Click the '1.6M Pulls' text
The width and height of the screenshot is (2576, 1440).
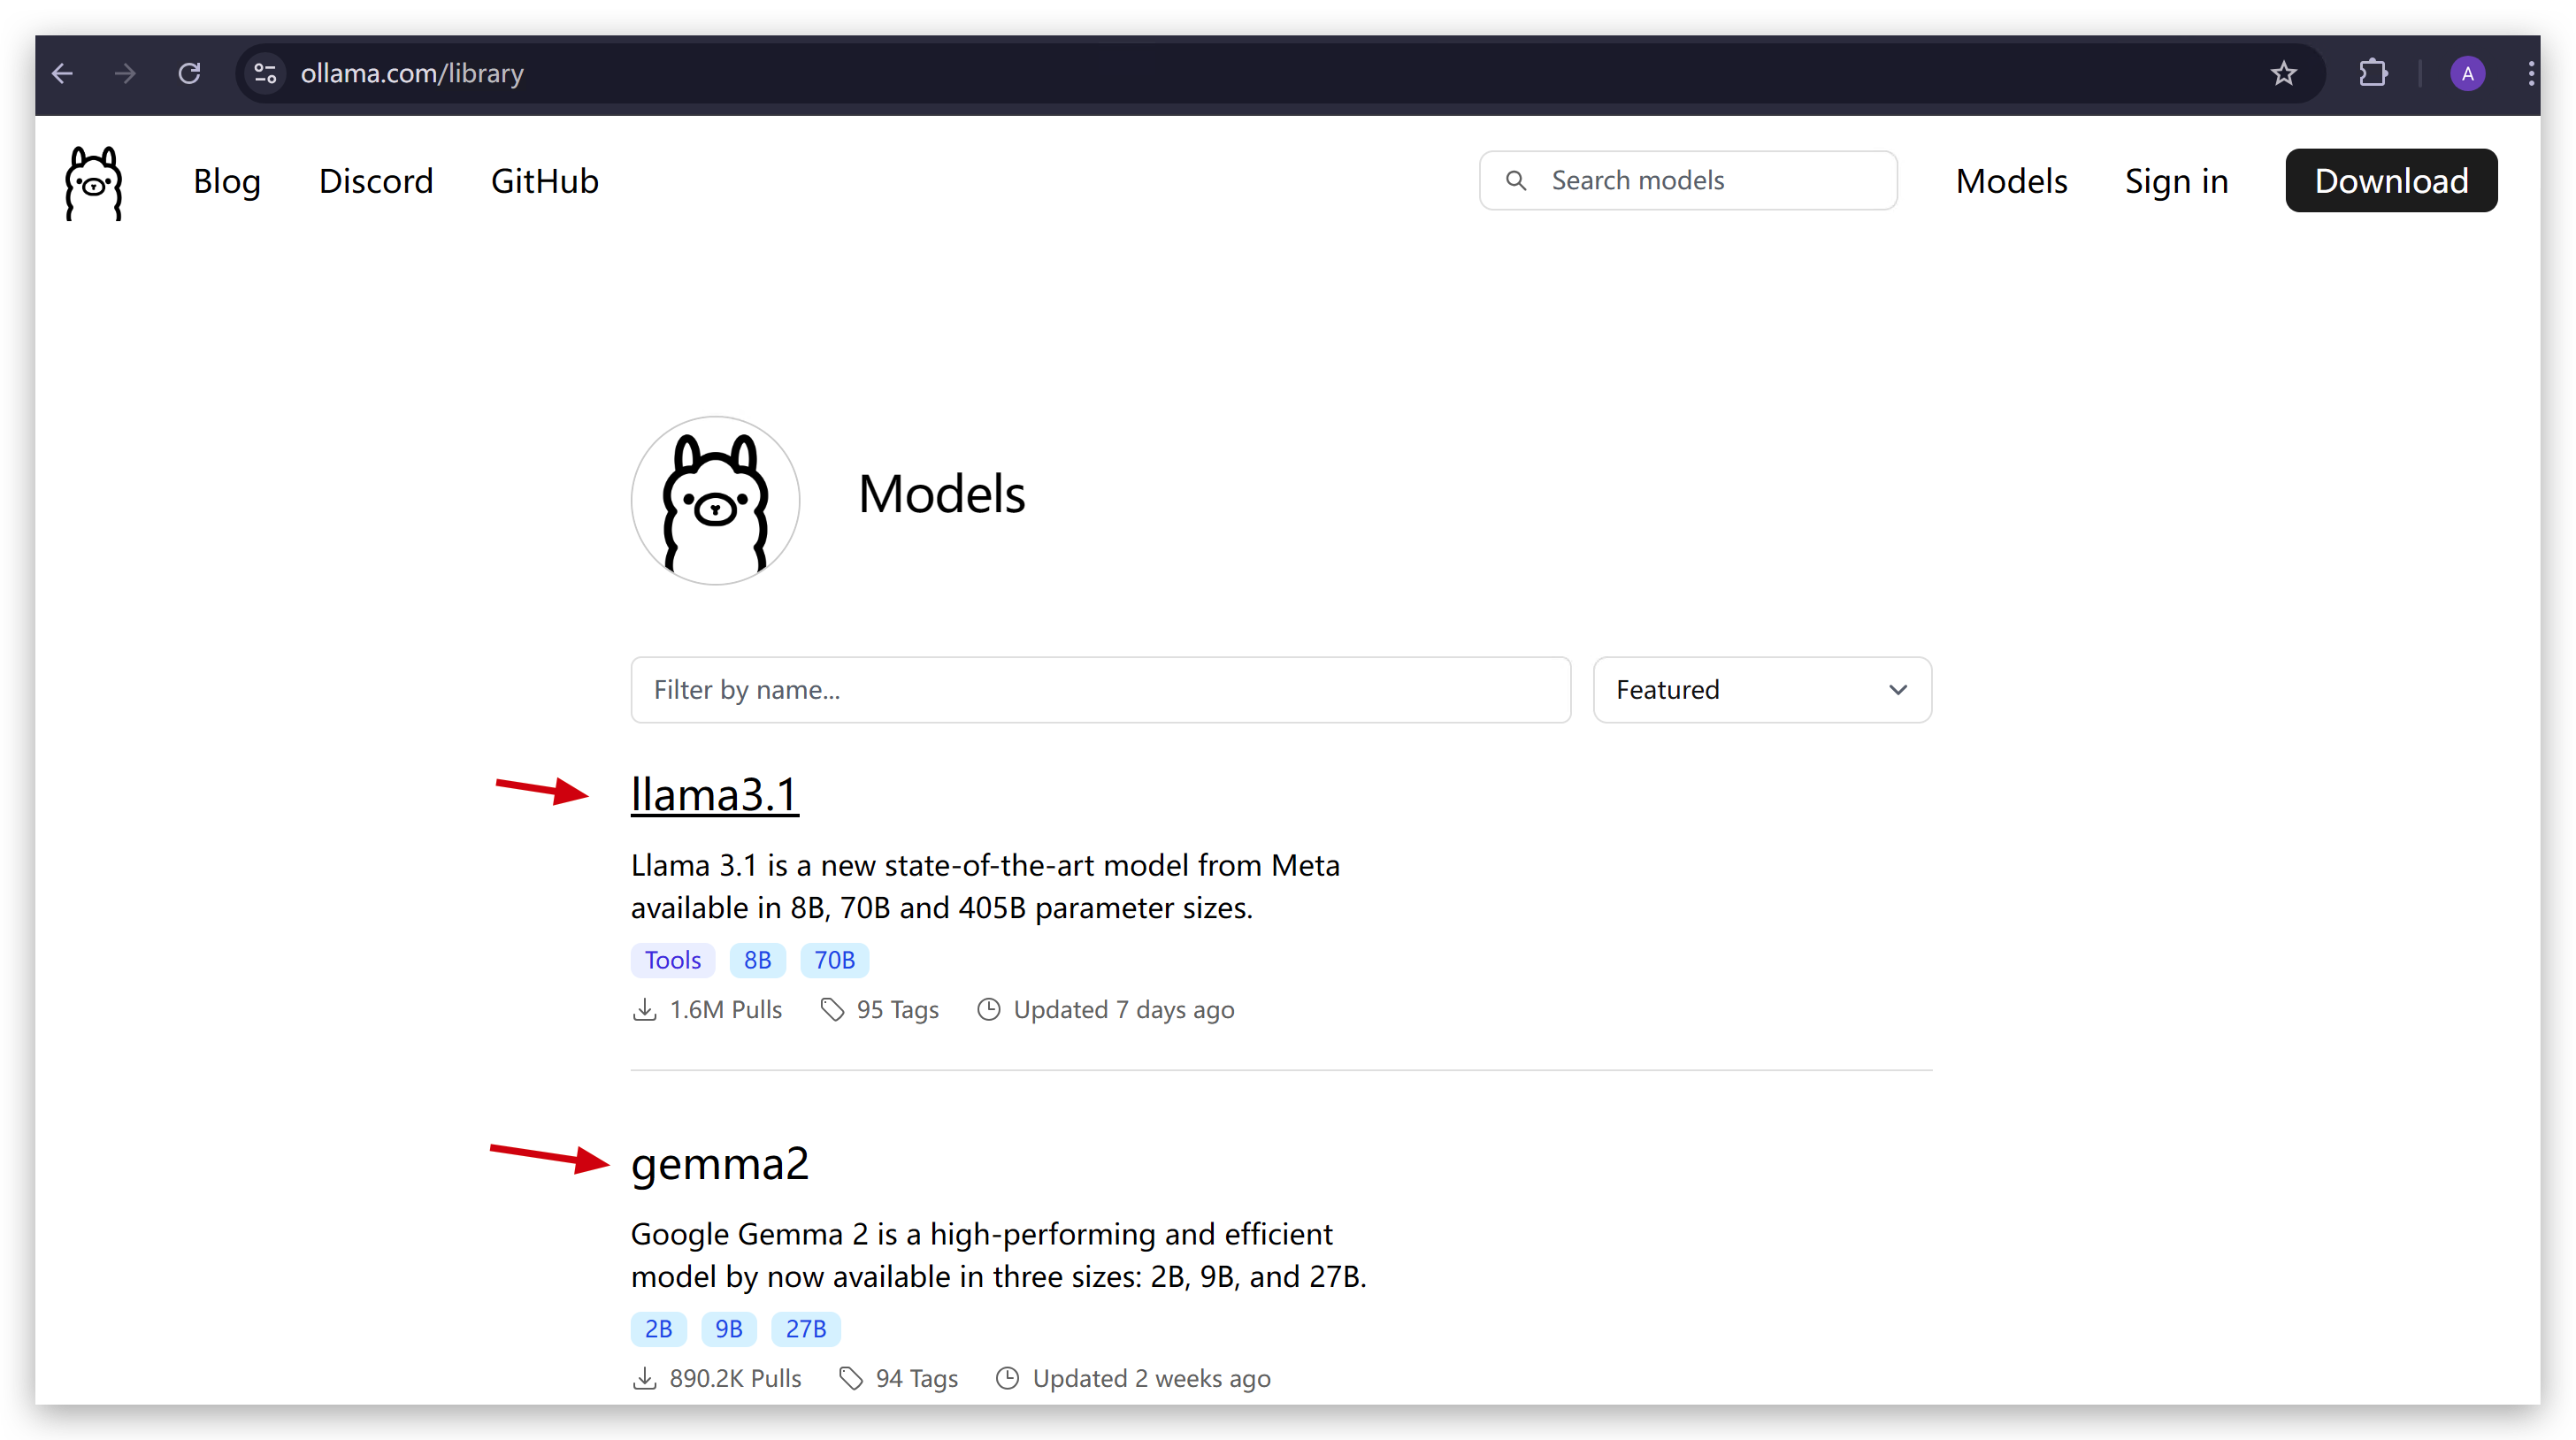(725, 1010)
